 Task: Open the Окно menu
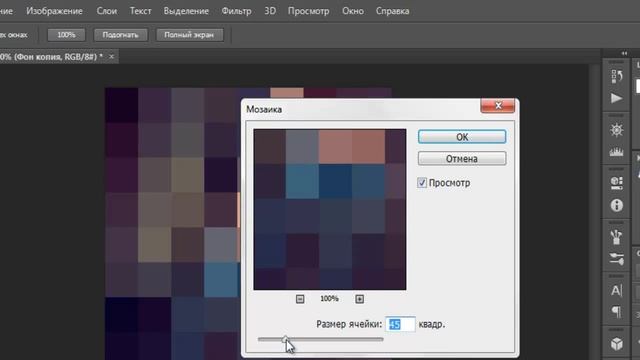[x=353, y=11]
